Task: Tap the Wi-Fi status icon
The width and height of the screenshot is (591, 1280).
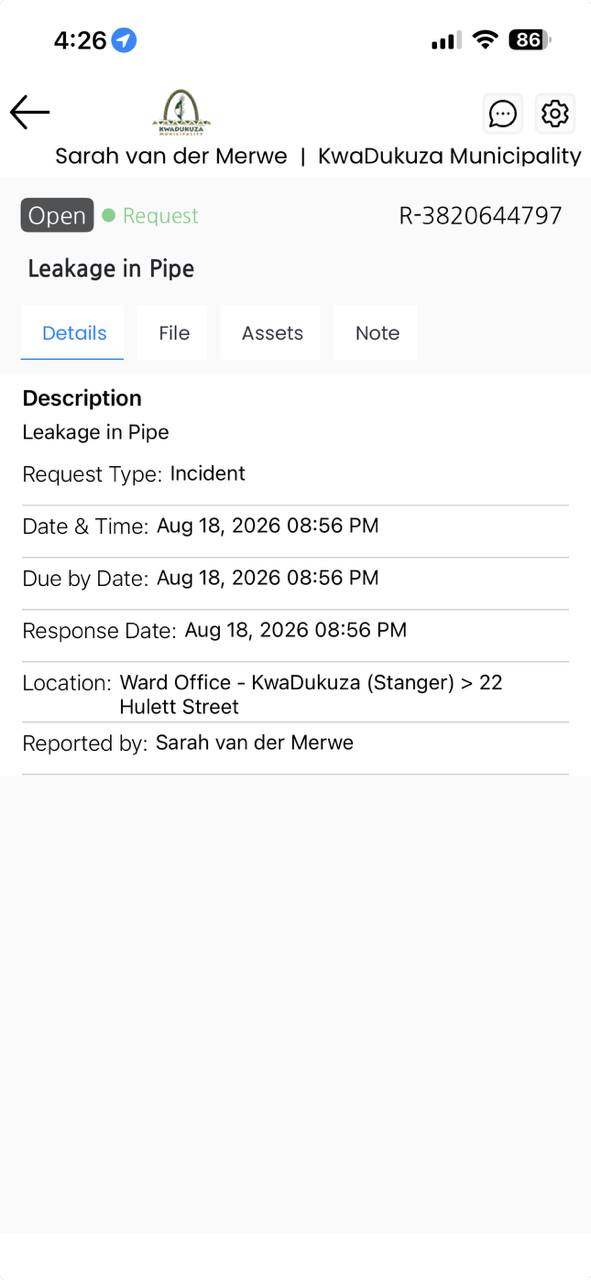Action: pyautogui.click(x=485, y=40)
